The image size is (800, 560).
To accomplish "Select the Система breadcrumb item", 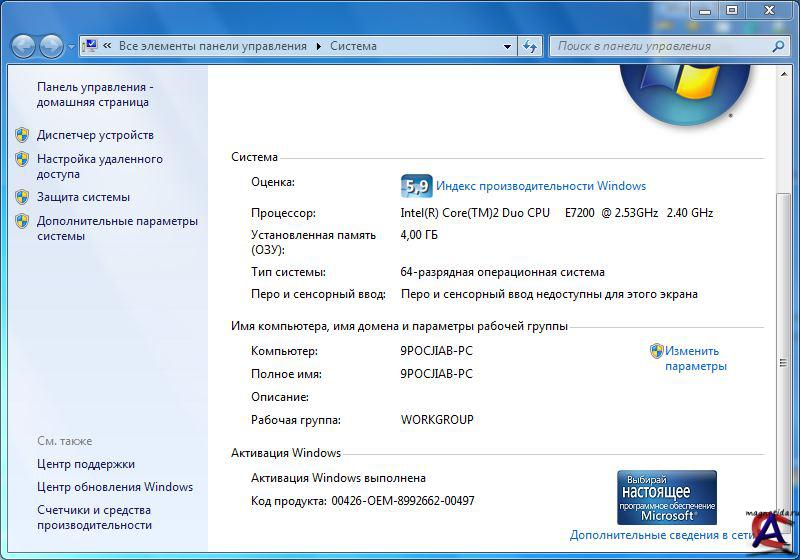I will pyautogui.click(x=353, y=46).
